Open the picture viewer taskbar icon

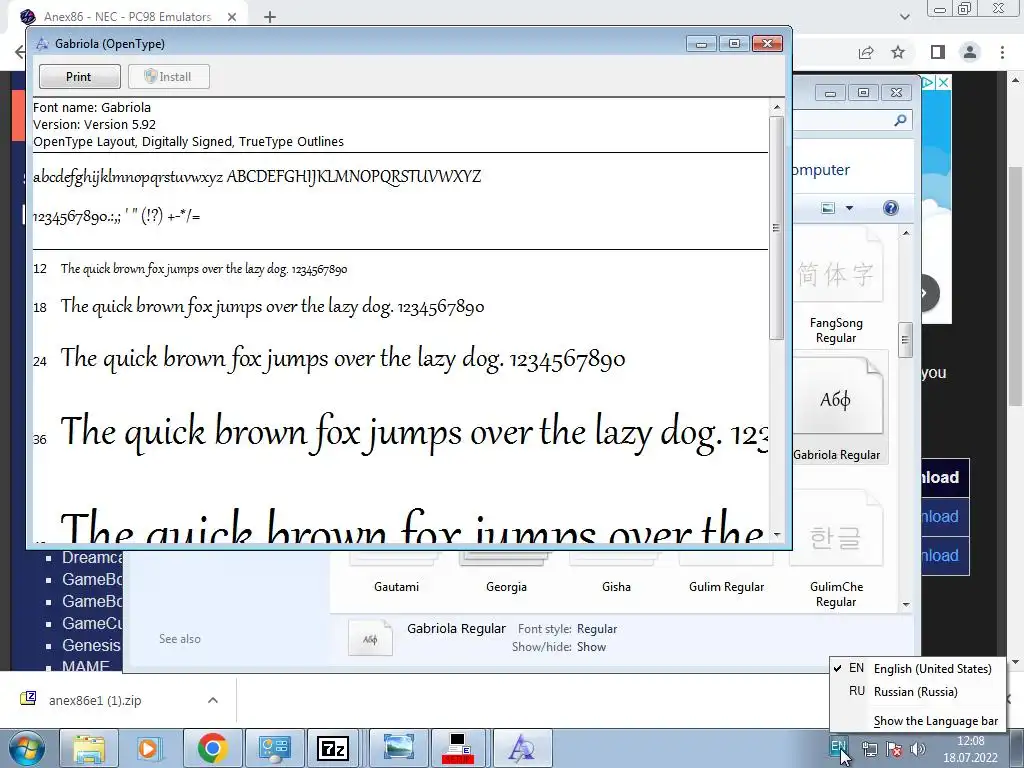pos(398,748)
